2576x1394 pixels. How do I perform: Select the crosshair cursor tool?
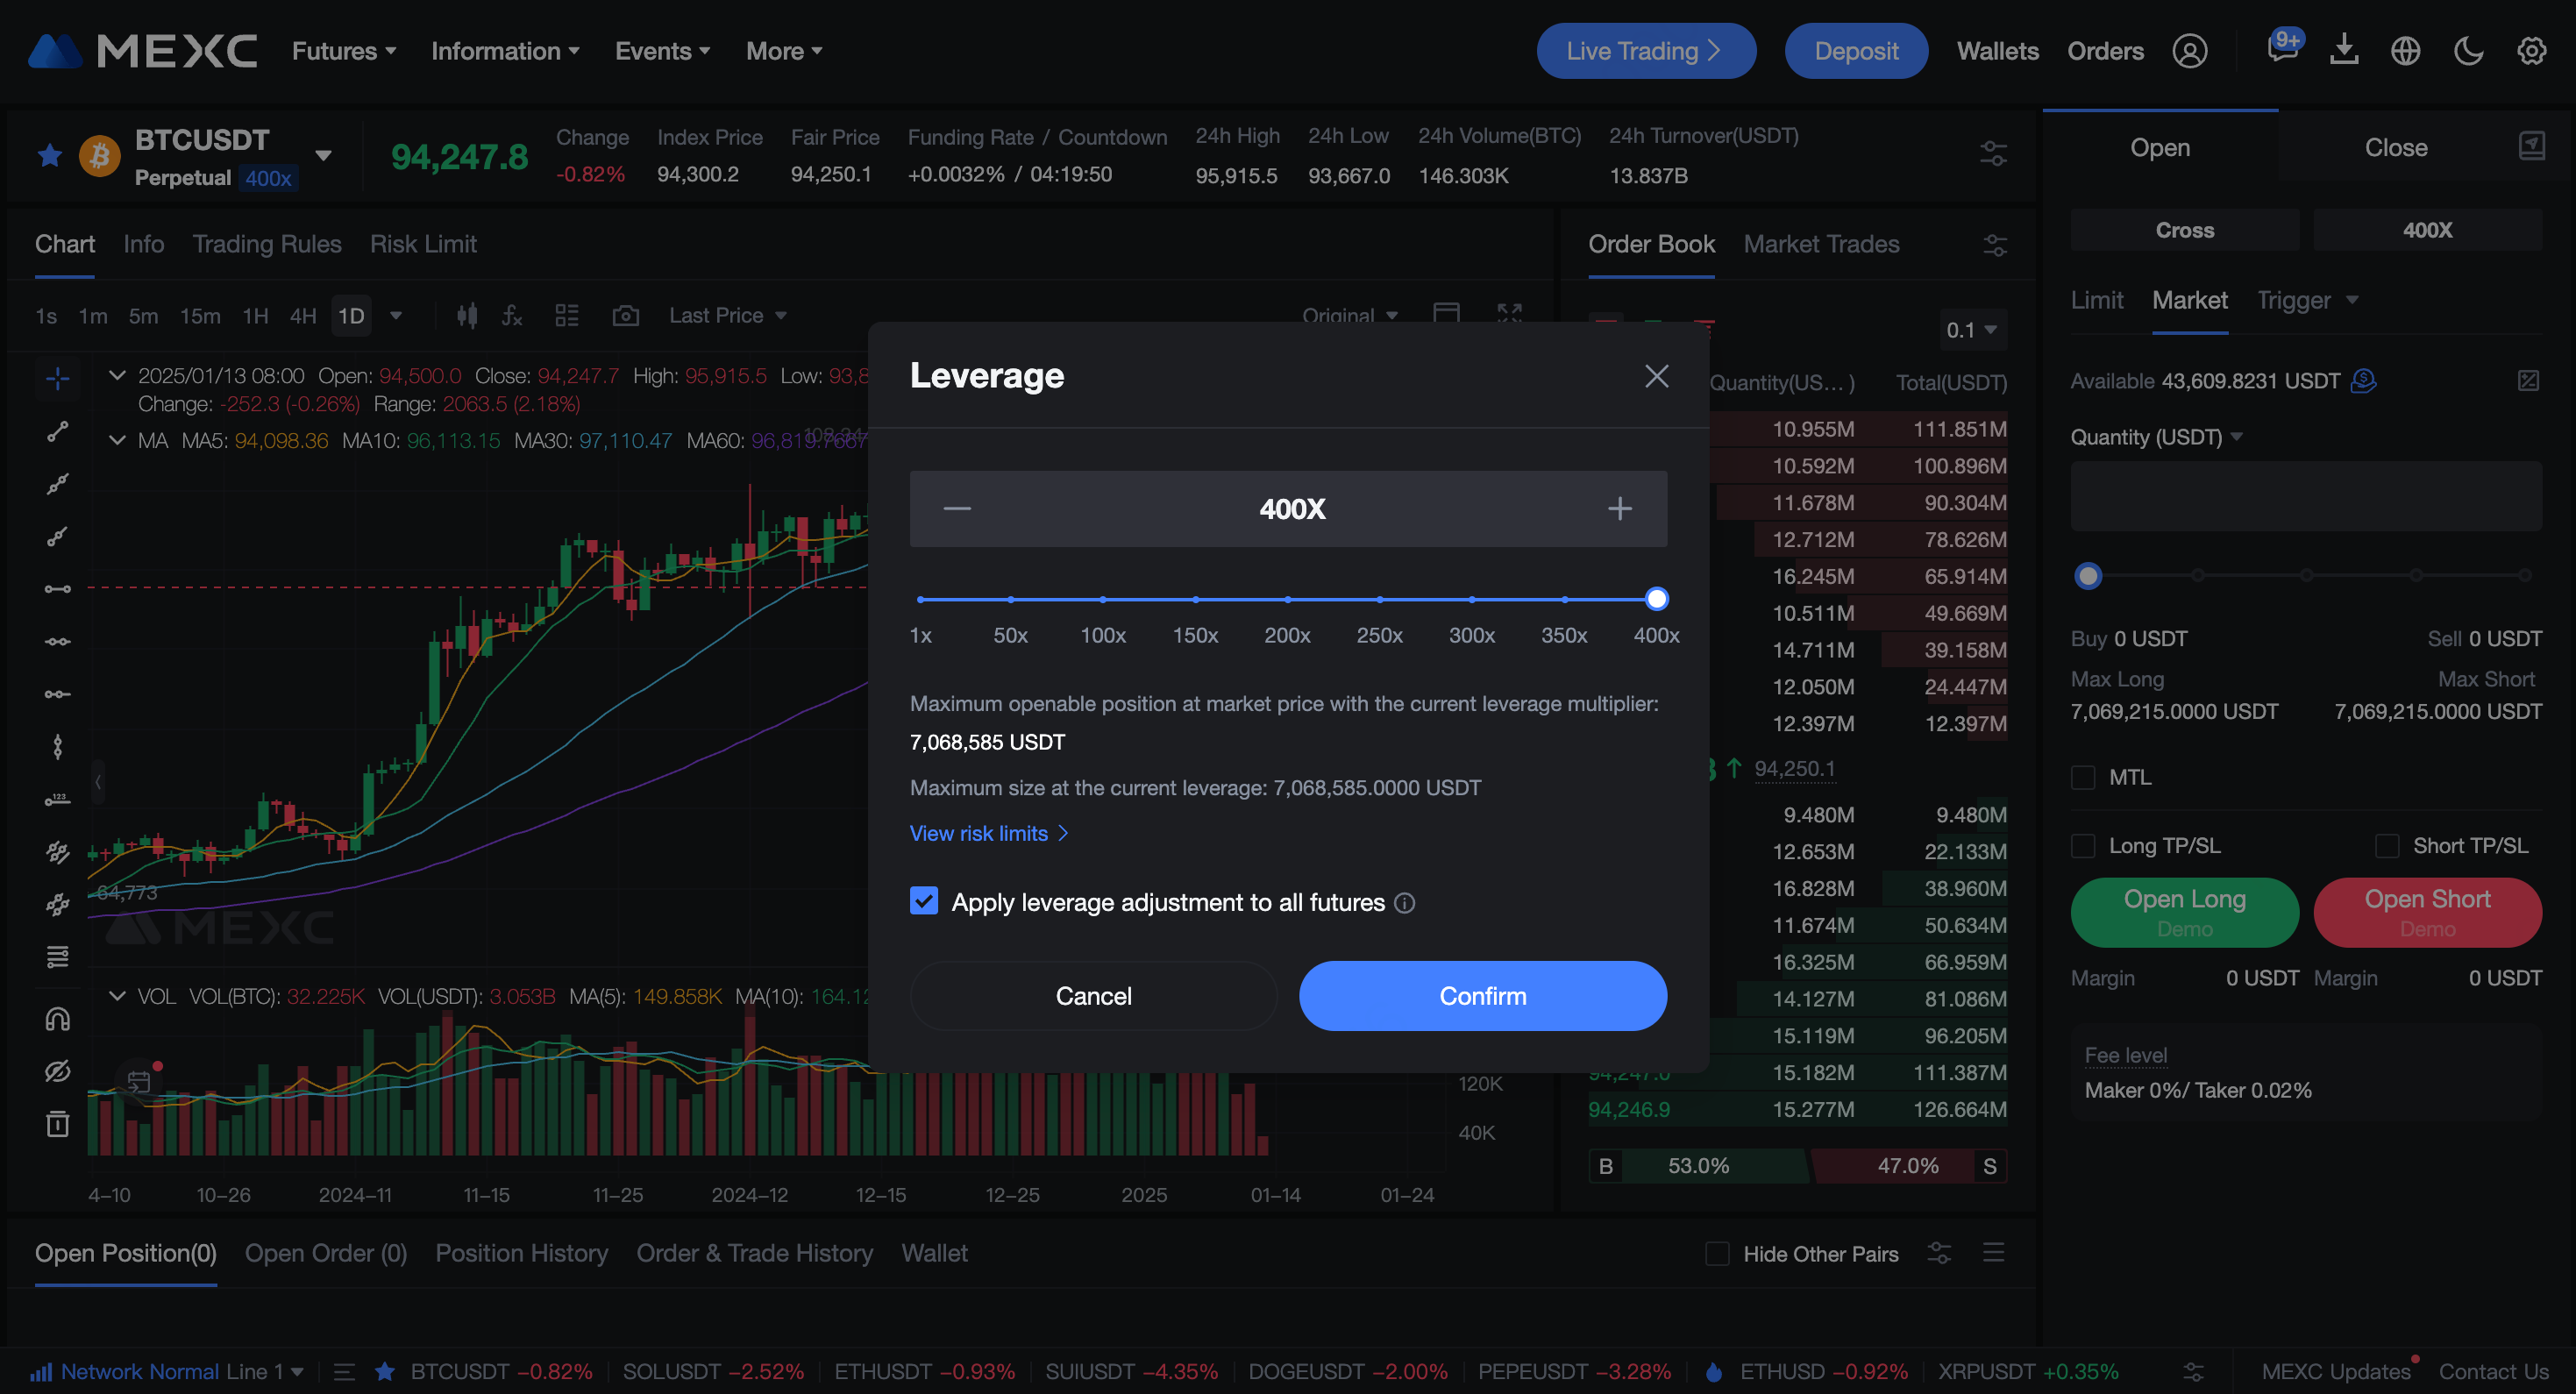point(58,379)
